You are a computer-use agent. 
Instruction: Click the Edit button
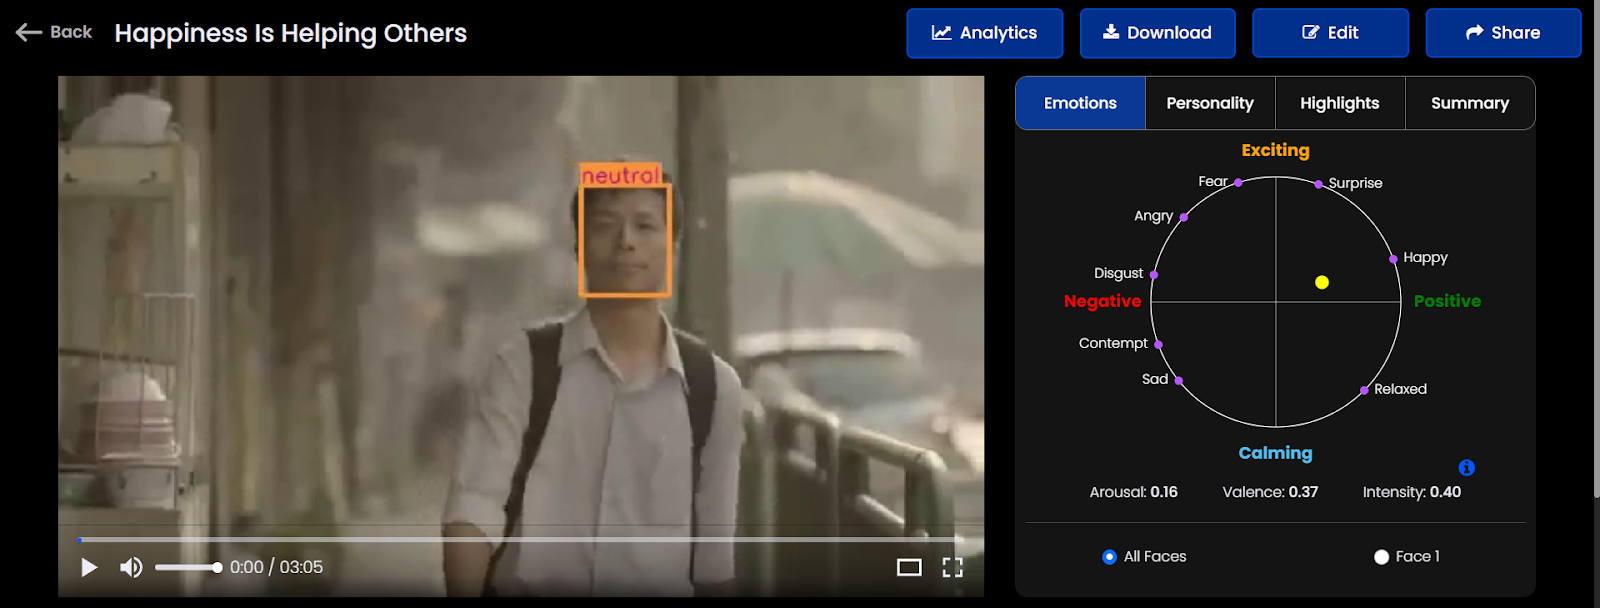click(1330, 33)
